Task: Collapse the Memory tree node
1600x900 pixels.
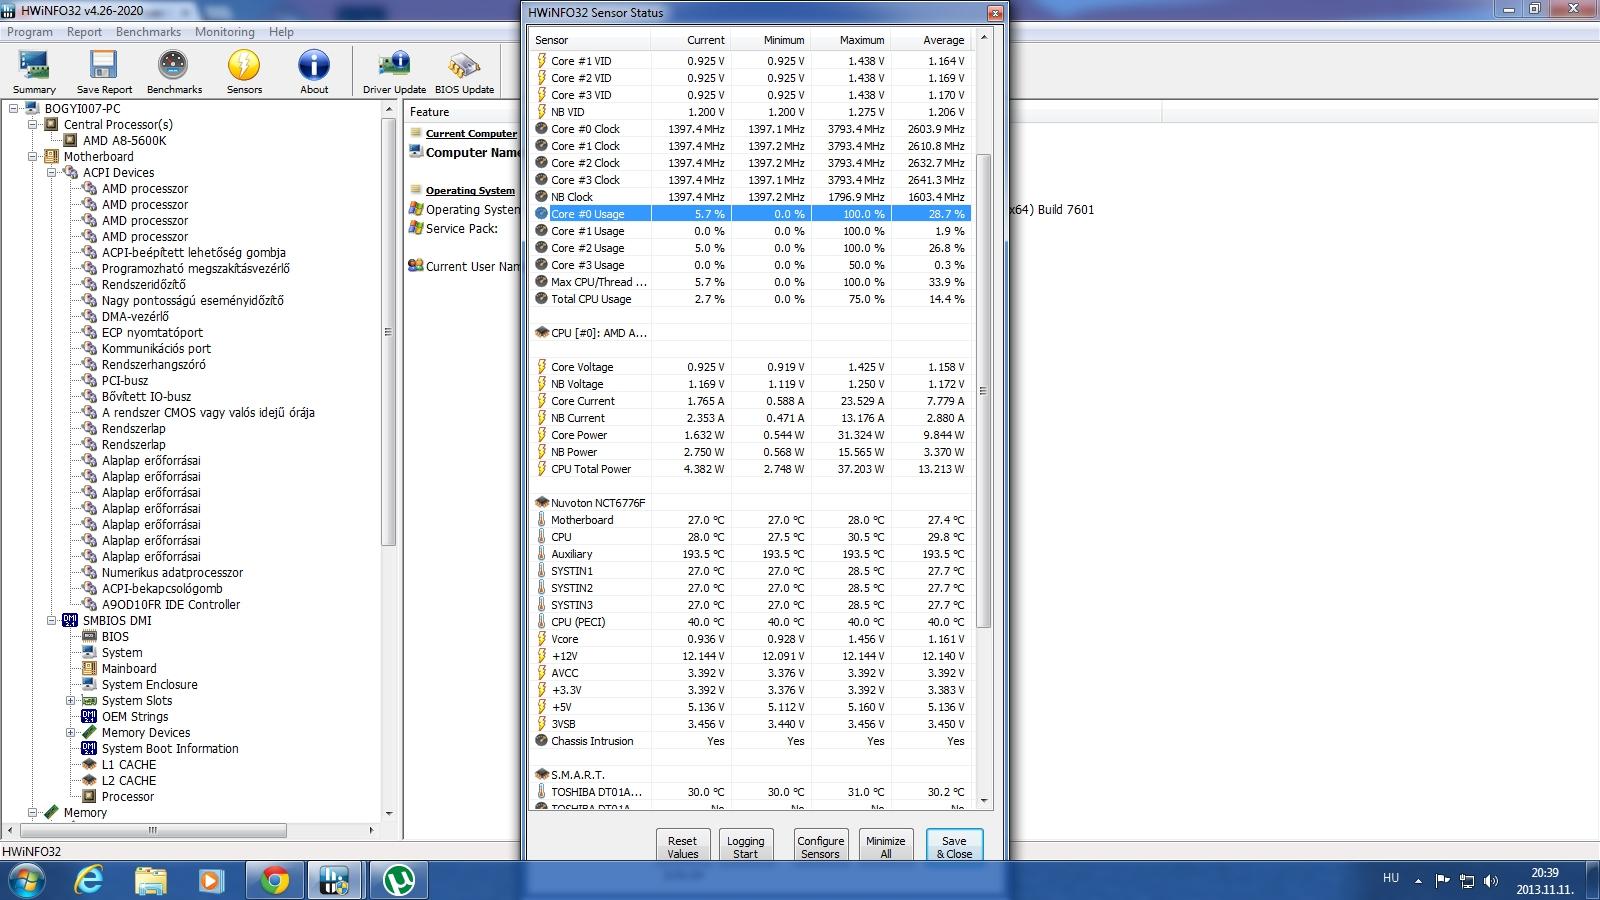Action: [33, 813]
